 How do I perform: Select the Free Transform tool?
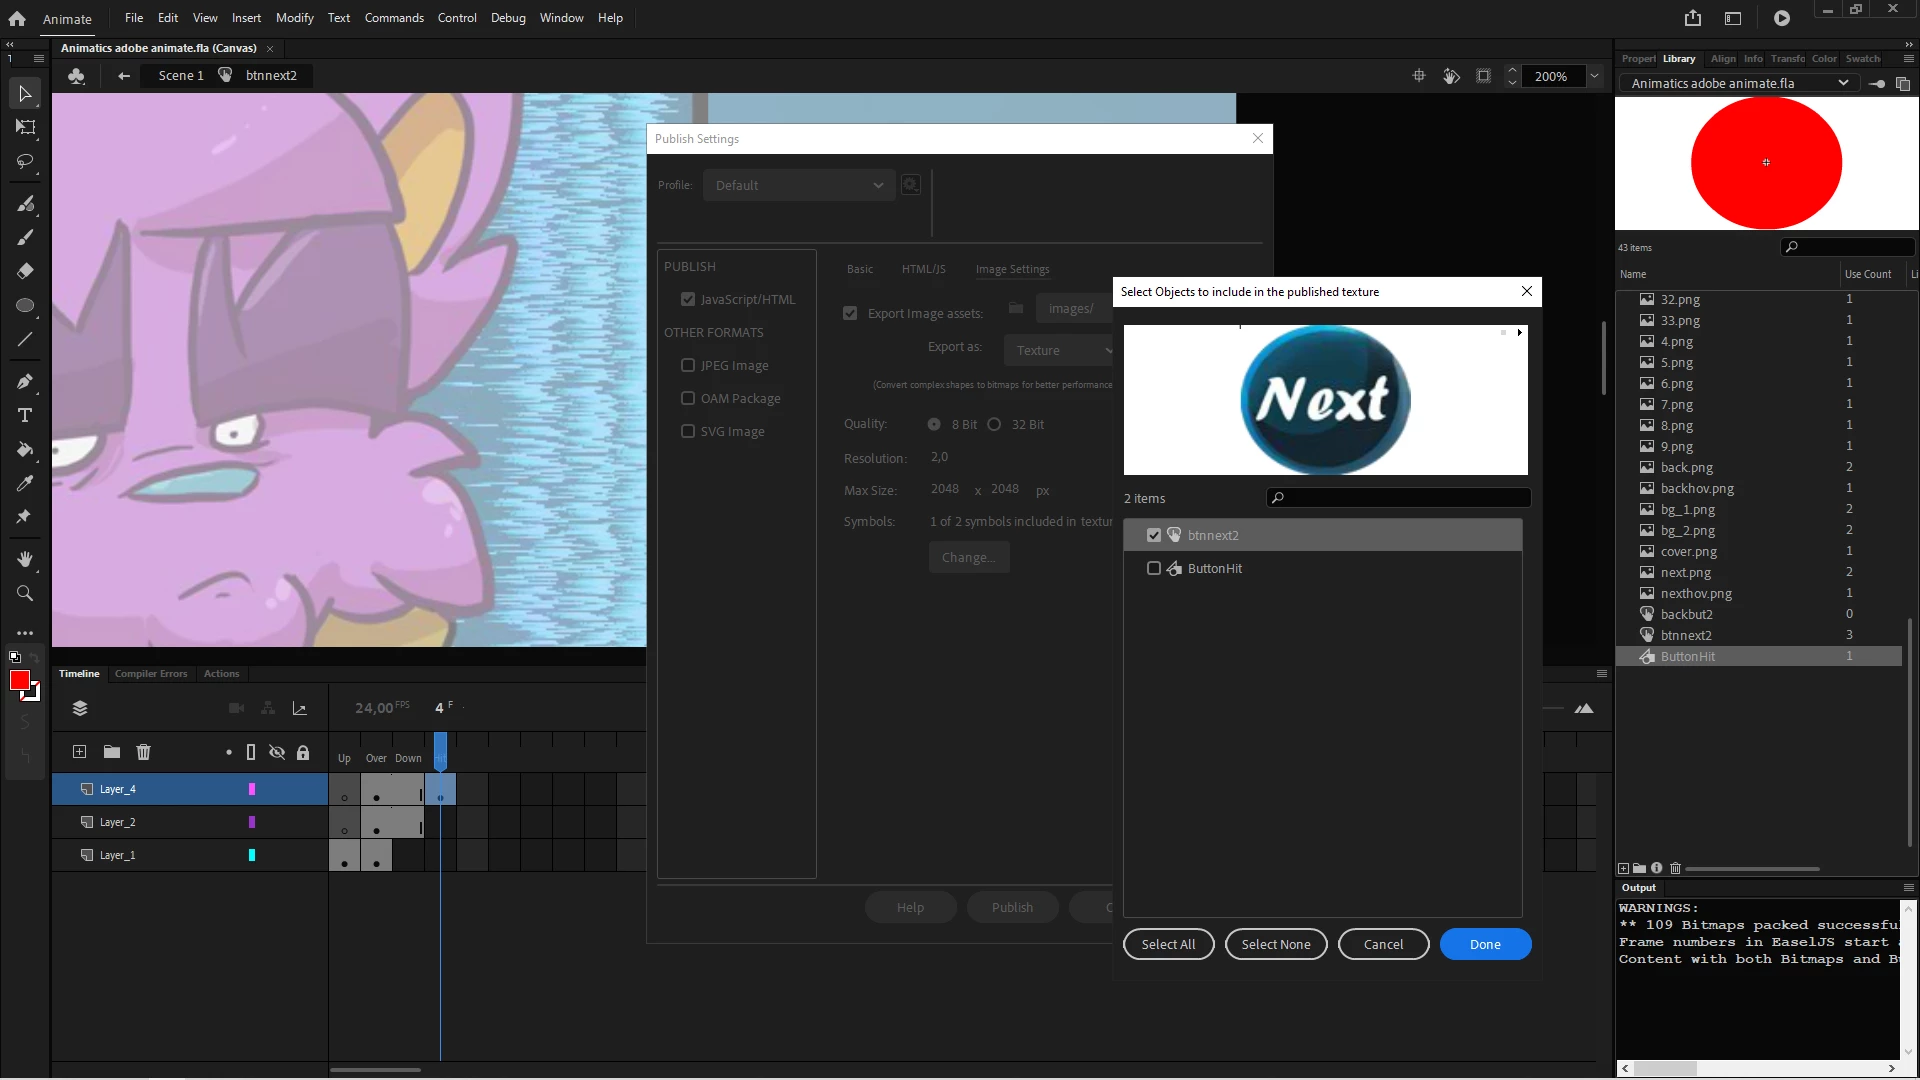coord(25,127)
